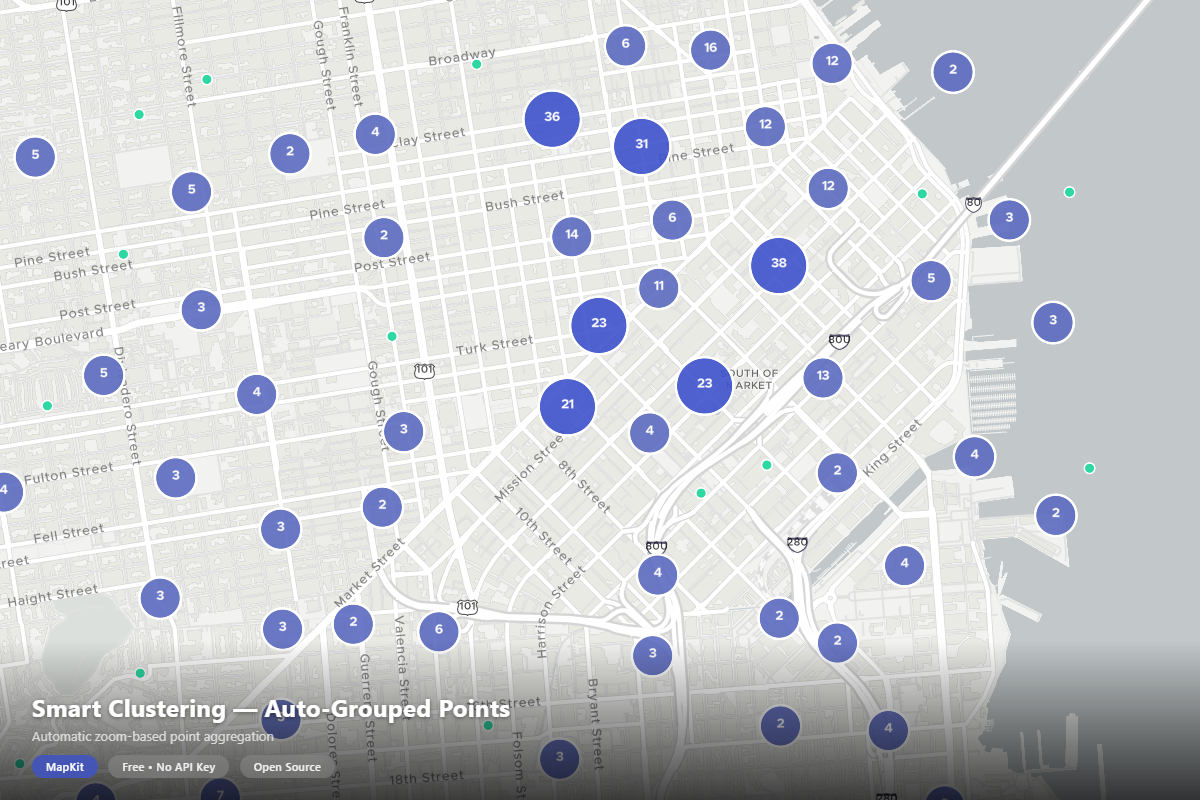Open the Open Source link
This screenshot has width=1200, height=800.
coord(286,767)
